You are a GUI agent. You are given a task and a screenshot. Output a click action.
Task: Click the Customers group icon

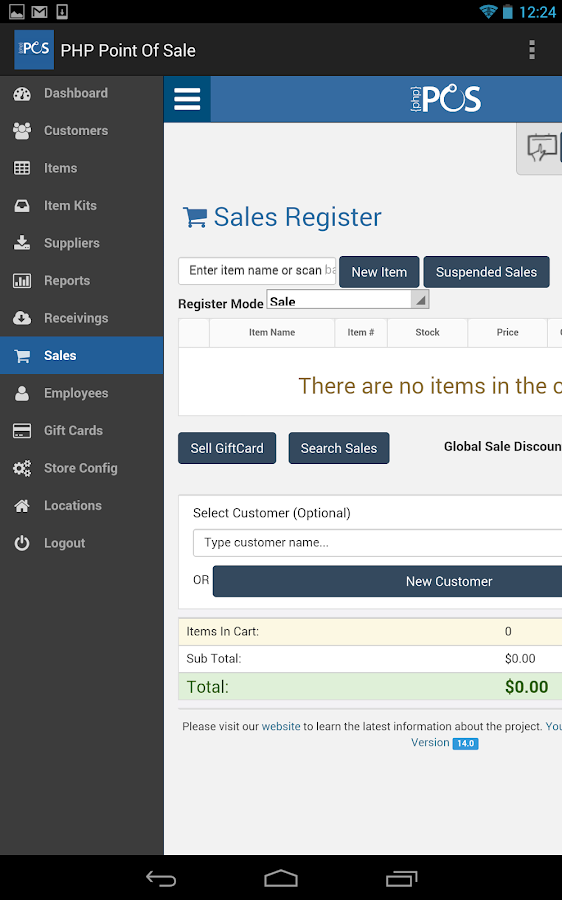coord(22,131)
